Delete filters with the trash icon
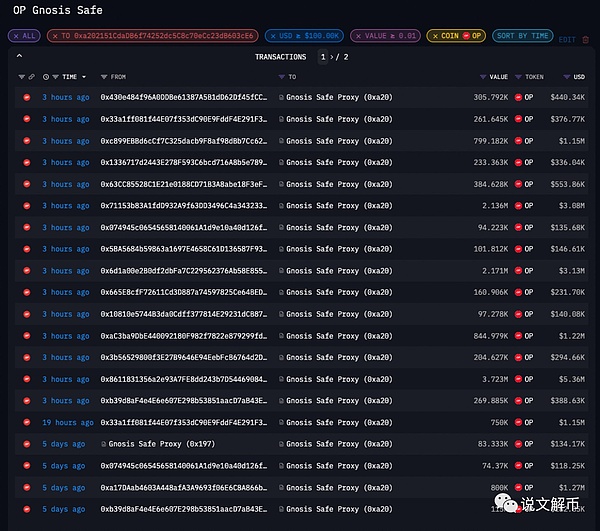600x531 pixels. [585, 40]
